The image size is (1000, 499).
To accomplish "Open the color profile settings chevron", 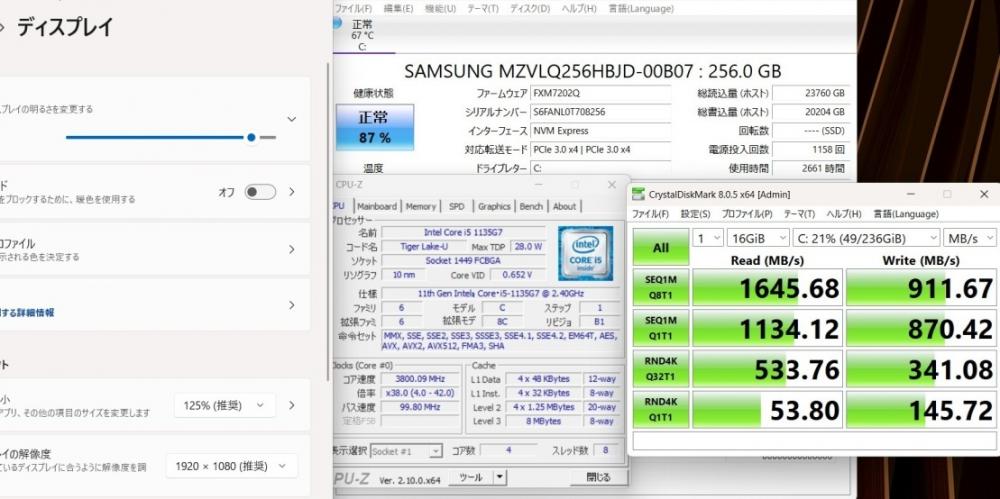I will (292, 250).
